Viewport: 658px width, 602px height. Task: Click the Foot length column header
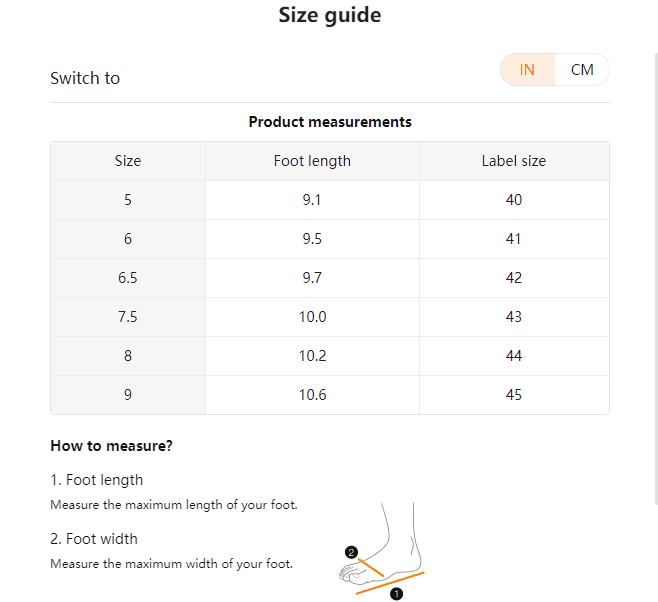[x=312, y=161]
